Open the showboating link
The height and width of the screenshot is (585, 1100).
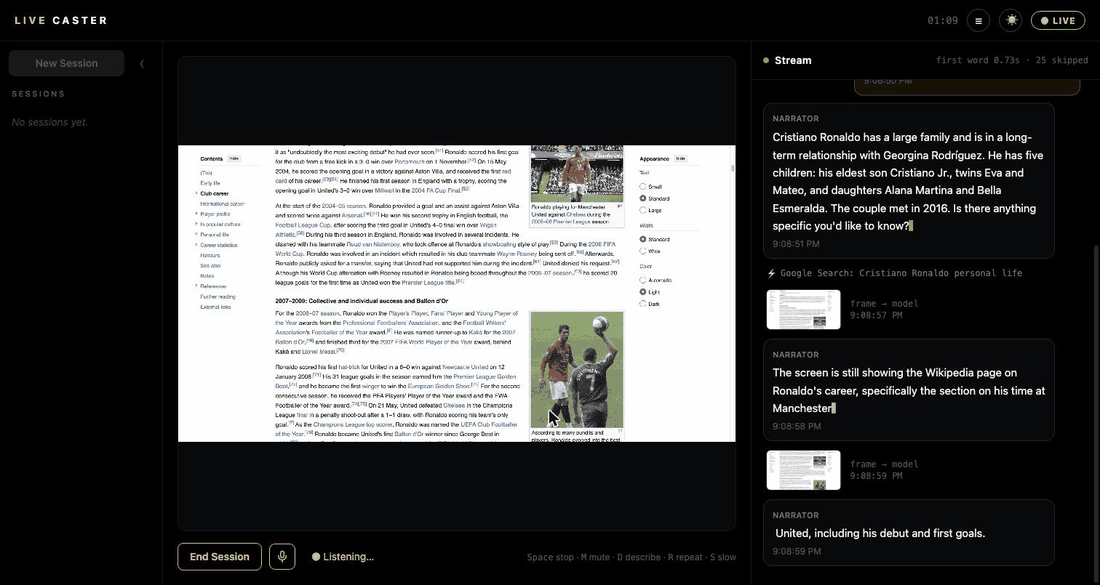pyautogui.click(x=501, y=243)
